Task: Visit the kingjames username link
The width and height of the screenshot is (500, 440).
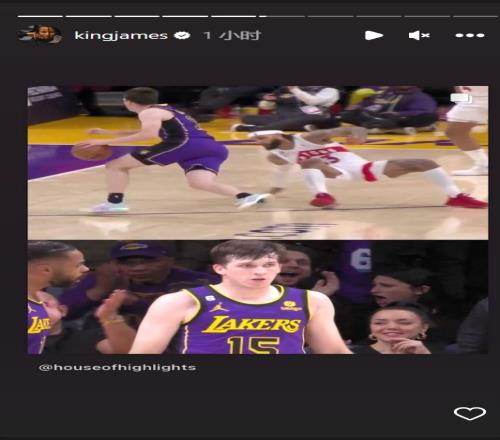Action: pyautogui.click(x=121, y=35)
